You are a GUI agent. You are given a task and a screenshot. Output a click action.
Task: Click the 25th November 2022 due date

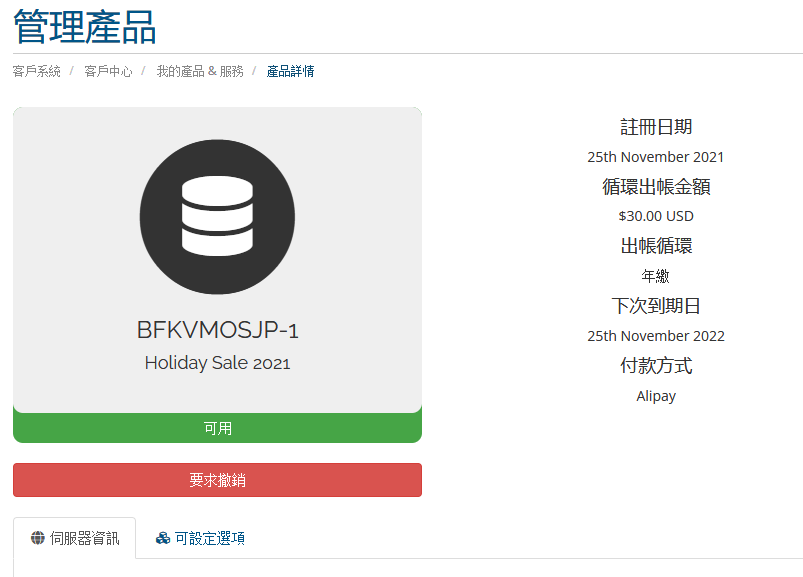656,336
